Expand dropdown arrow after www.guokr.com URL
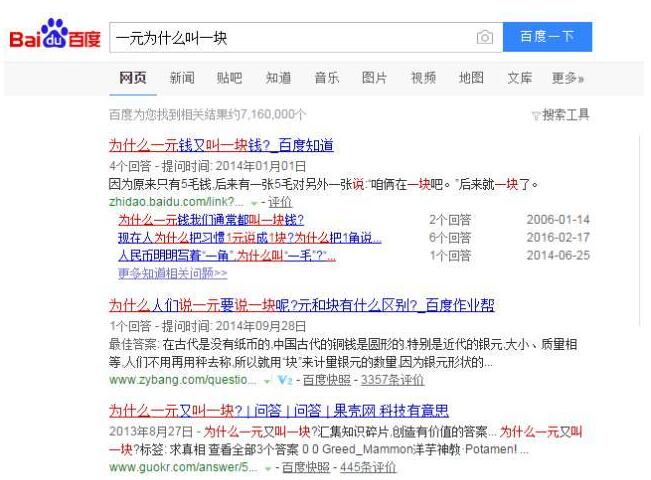651x480 pixels. 268,468
